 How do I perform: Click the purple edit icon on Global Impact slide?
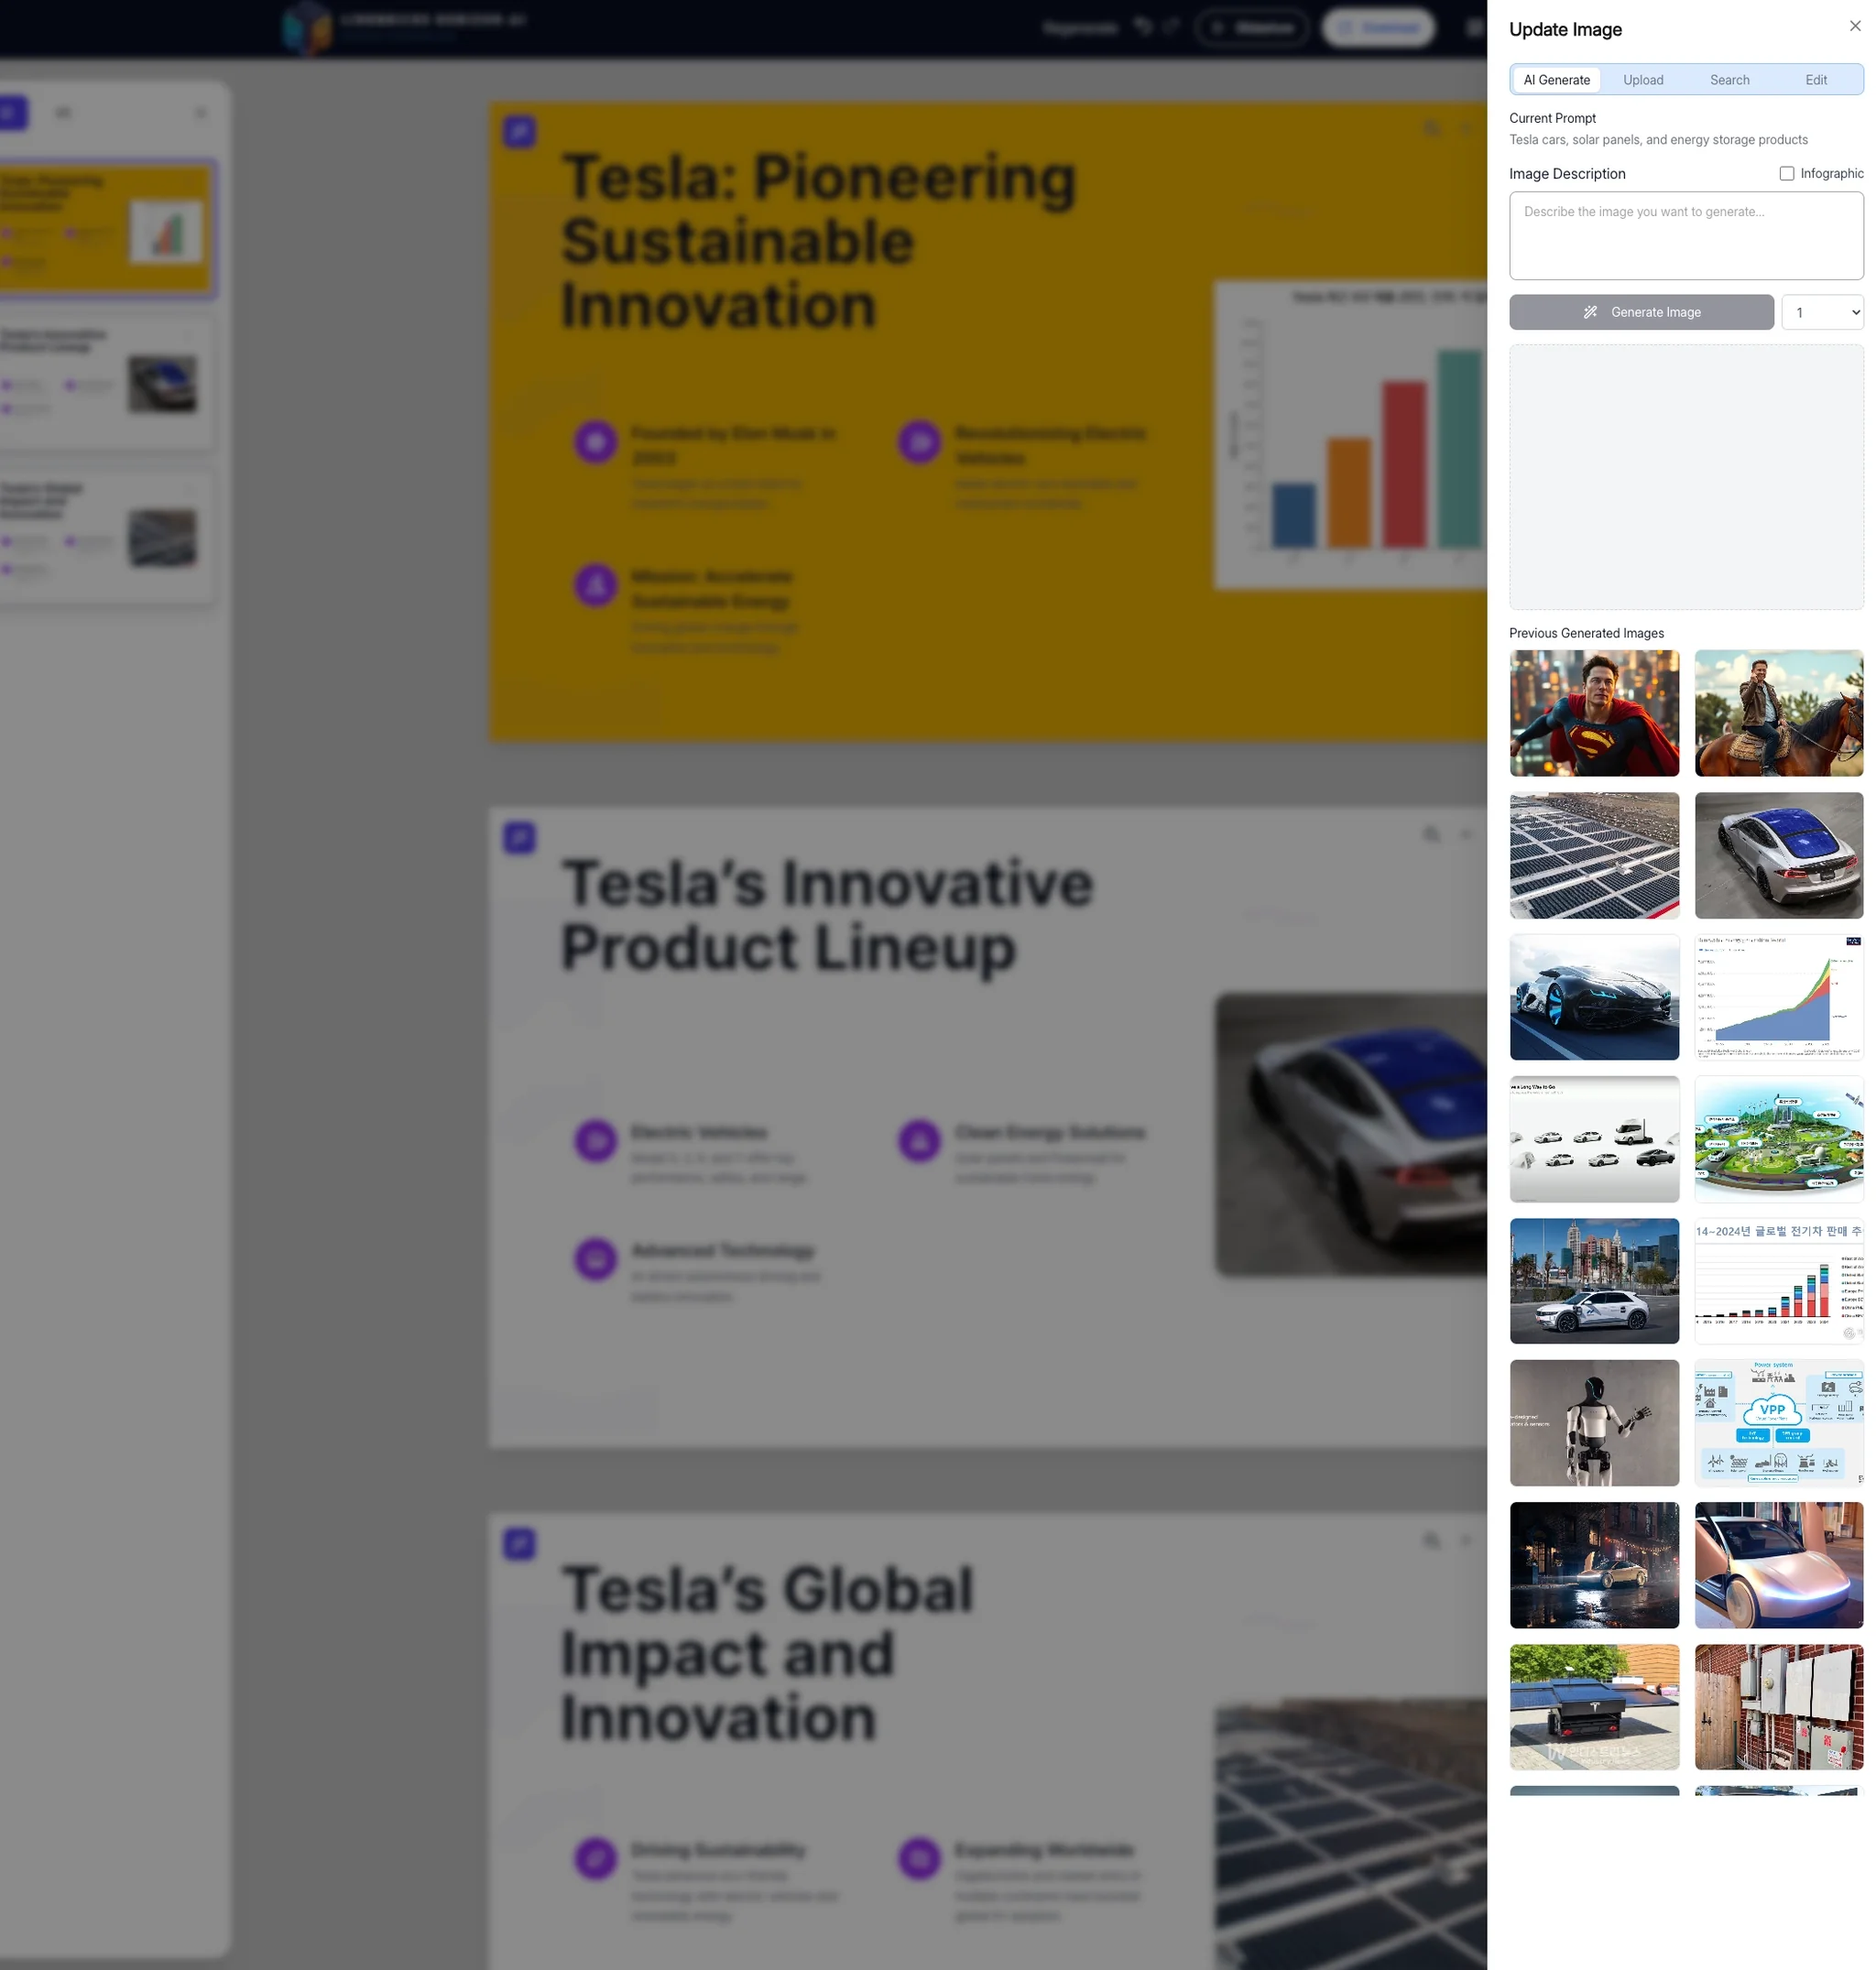pos(519,1543)
